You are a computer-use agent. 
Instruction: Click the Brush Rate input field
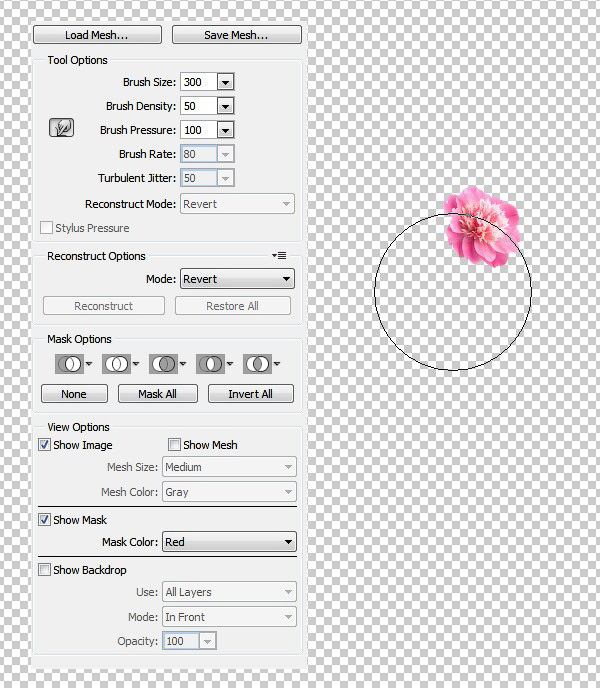point(198,154)
